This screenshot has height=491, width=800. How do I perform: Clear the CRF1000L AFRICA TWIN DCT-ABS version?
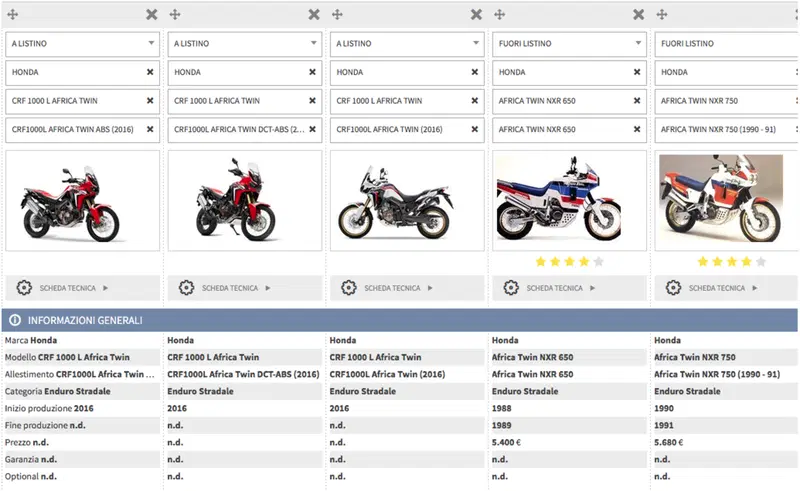(312, 129)
